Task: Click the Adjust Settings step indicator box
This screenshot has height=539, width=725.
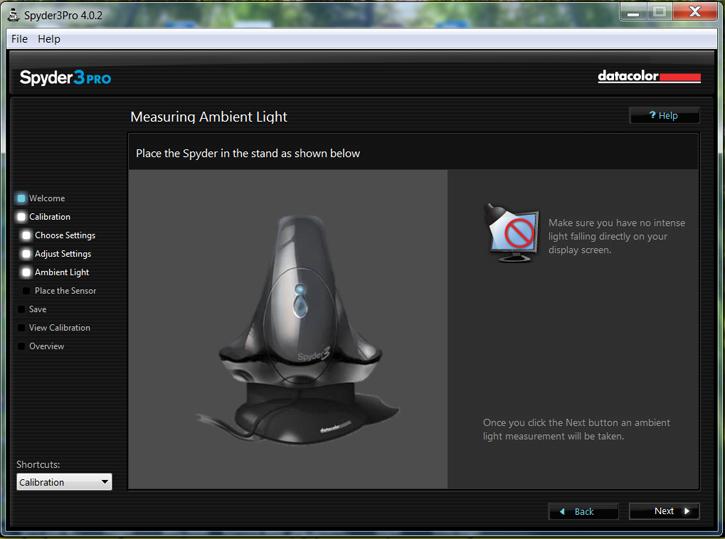Action: [26, 254]
